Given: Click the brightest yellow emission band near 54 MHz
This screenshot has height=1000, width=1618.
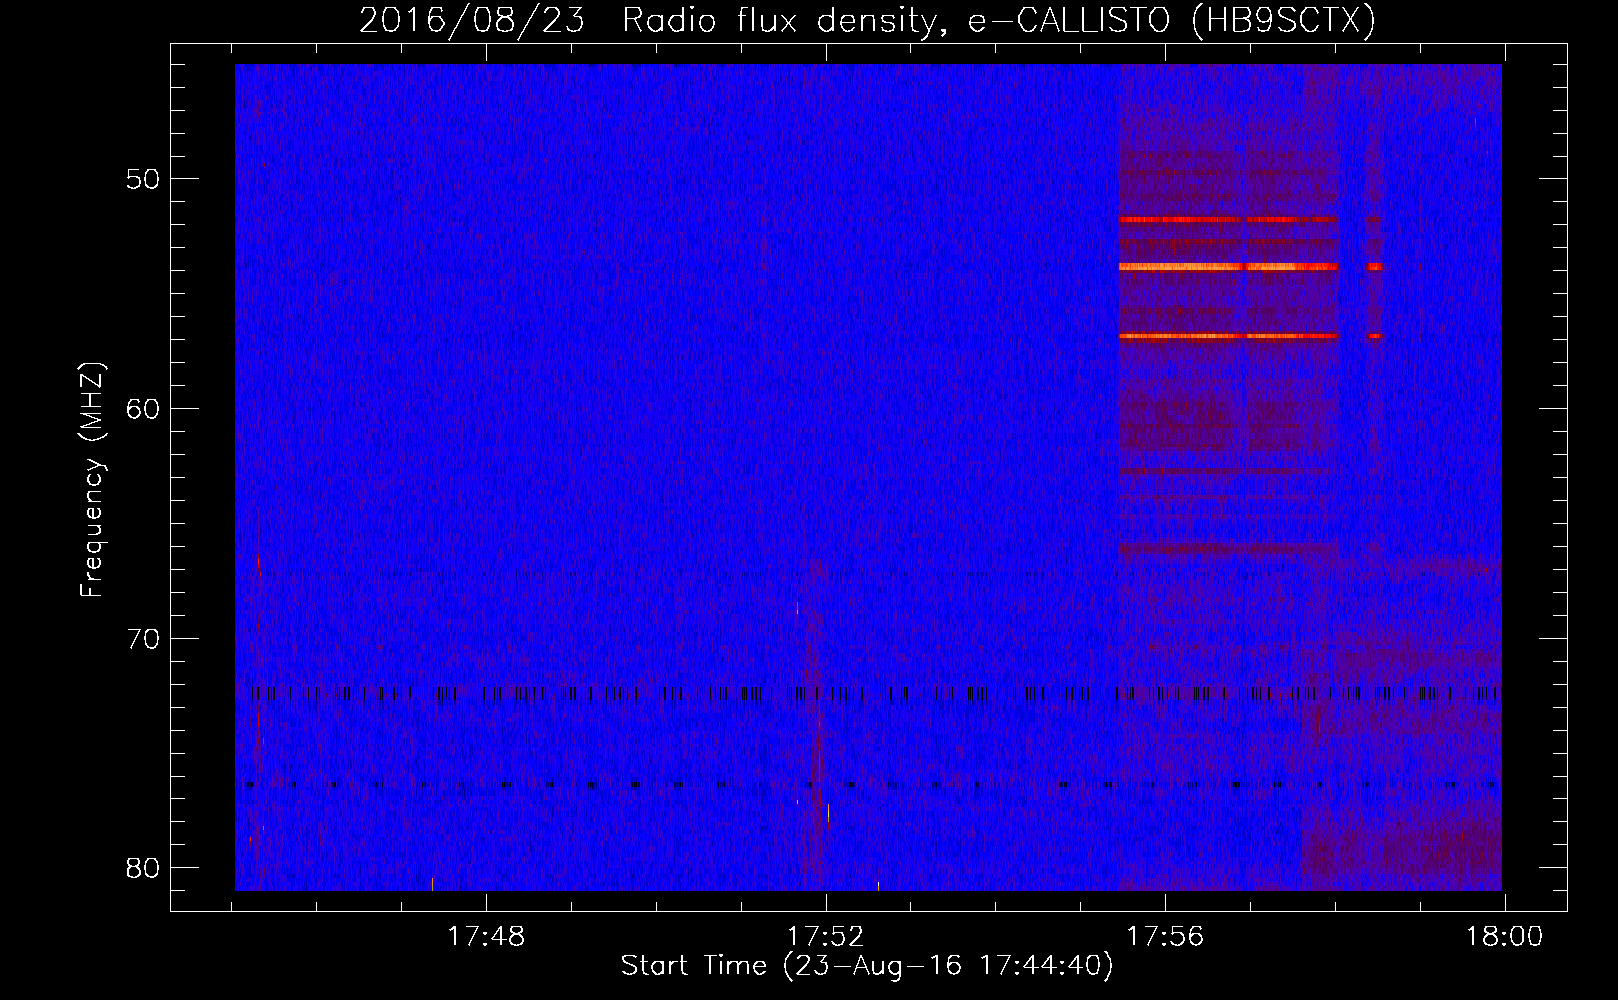Looking at the screenshot, I should coord(1228,267).
